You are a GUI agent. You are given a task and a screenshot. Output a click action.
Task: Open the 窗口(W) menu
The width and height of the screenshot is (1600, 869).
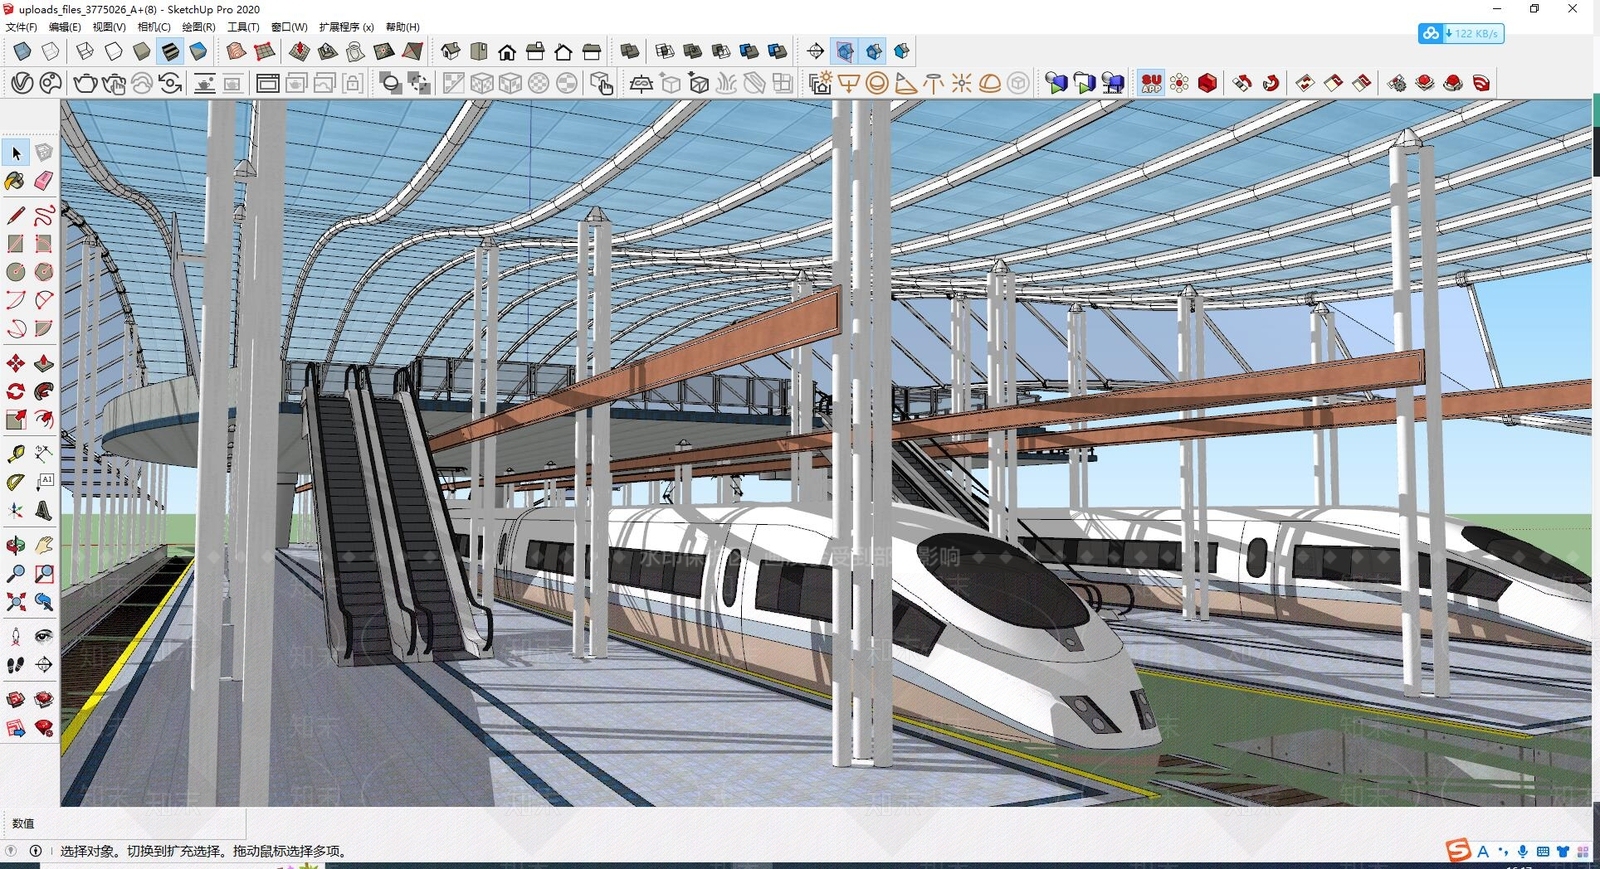(x=289, y=27)
